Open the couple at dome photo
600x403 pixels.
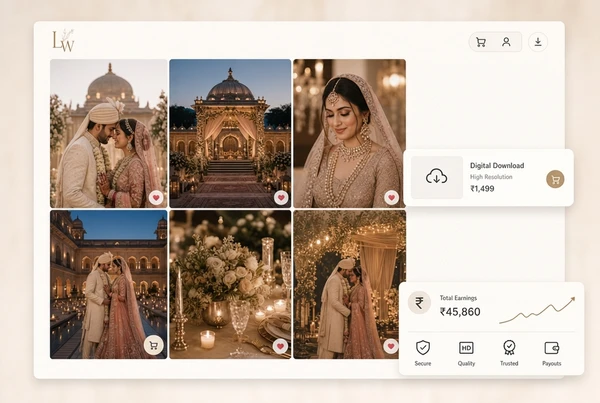[x=109, y=133]
